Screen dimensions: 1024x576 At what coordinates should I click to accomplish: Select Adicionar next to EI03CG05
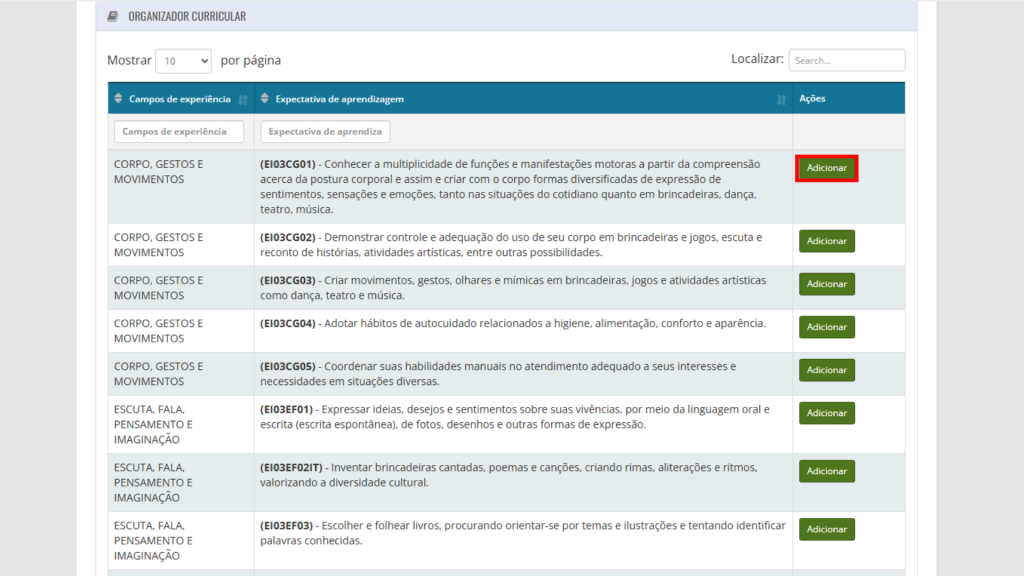826,370
